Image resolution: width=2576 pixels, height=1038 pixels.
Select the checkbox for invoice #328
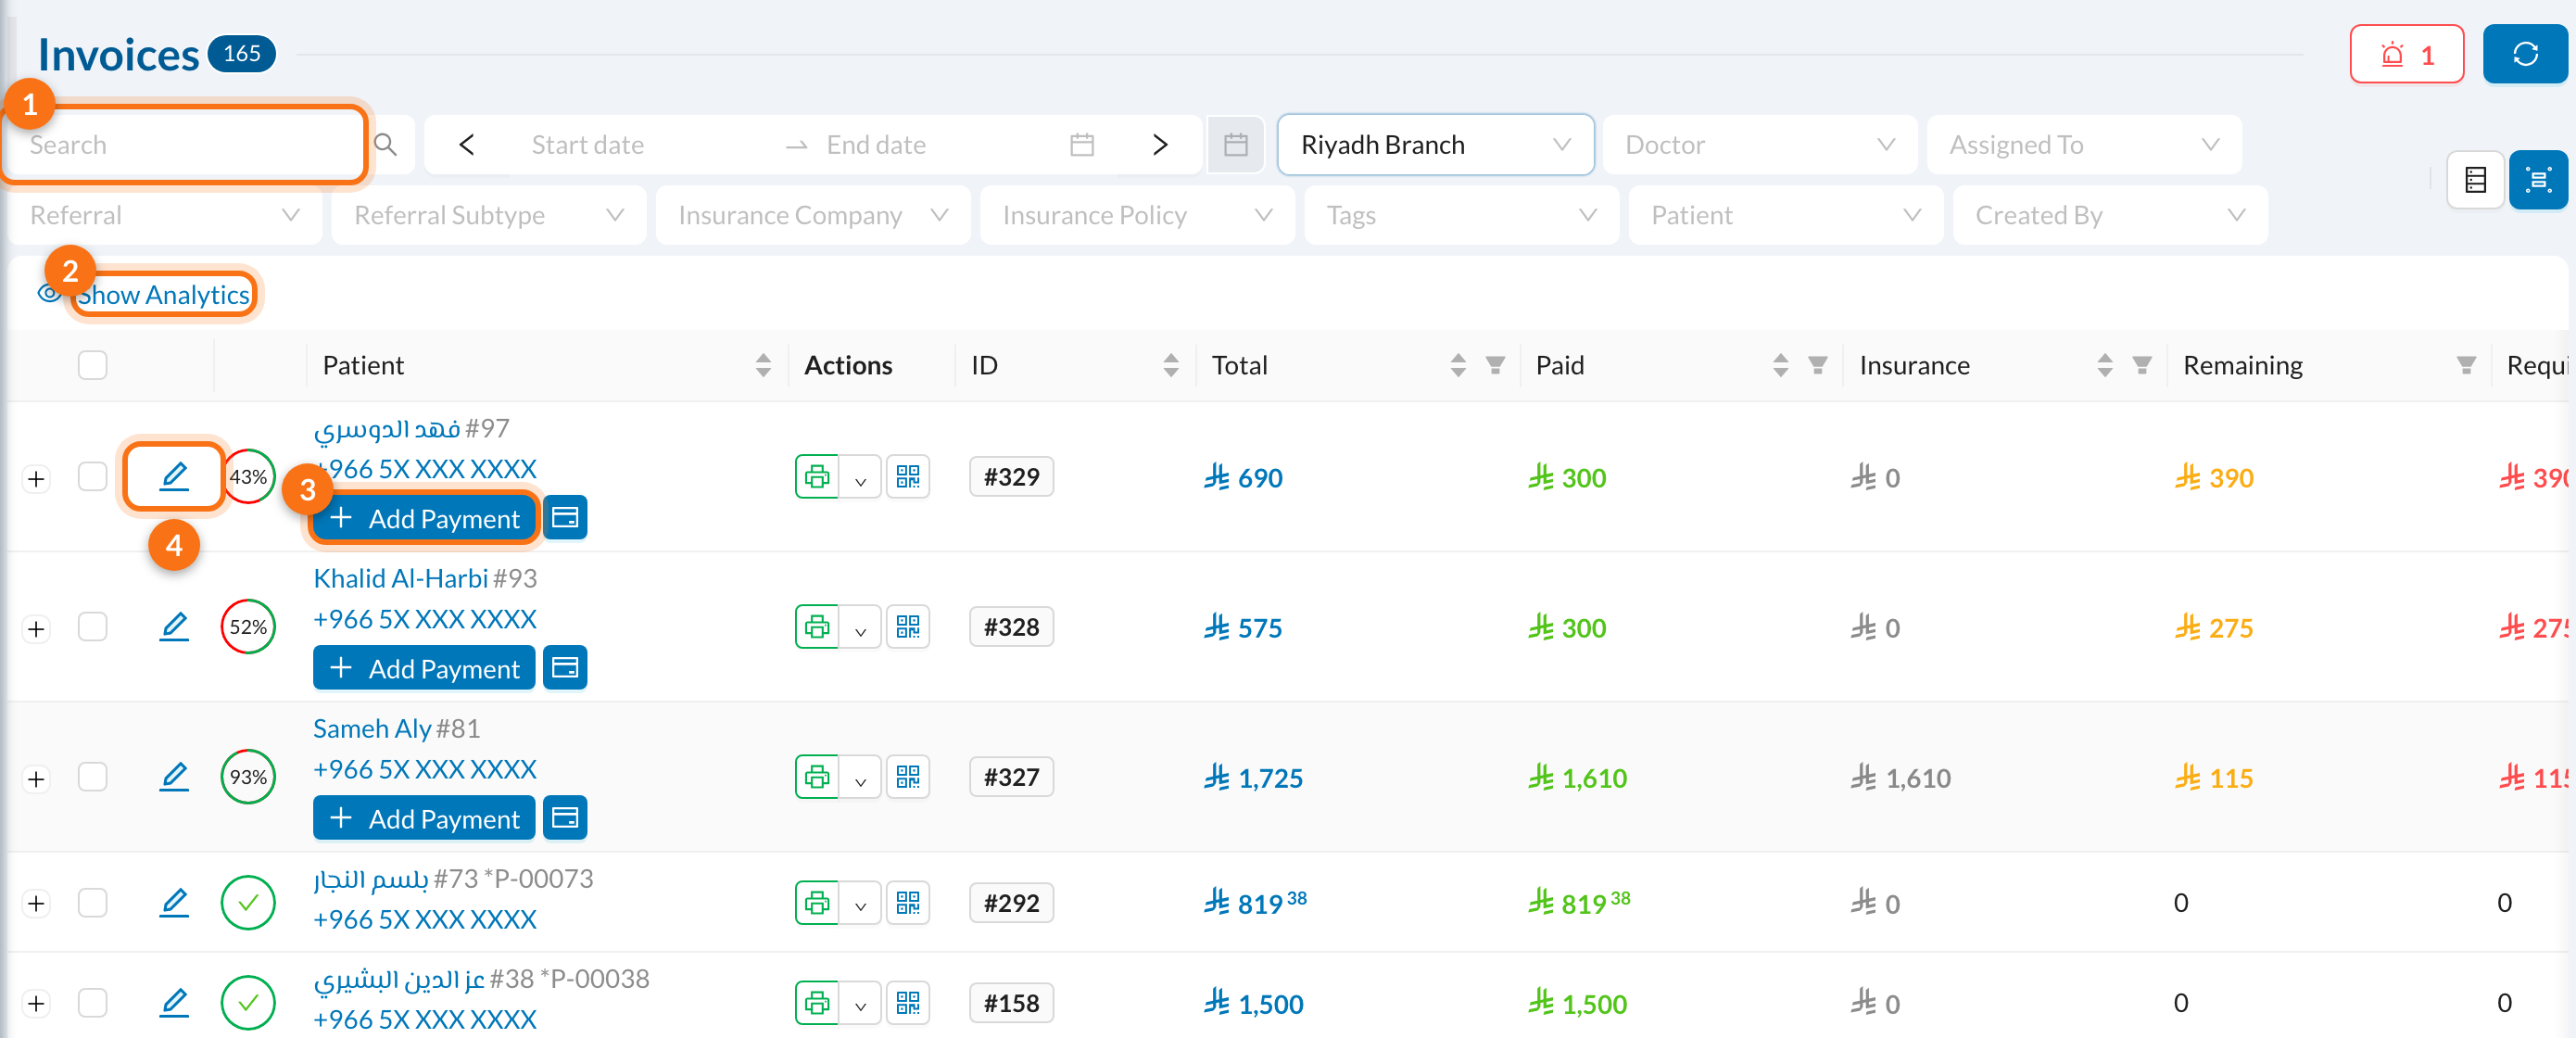click(x=93, y=627)
